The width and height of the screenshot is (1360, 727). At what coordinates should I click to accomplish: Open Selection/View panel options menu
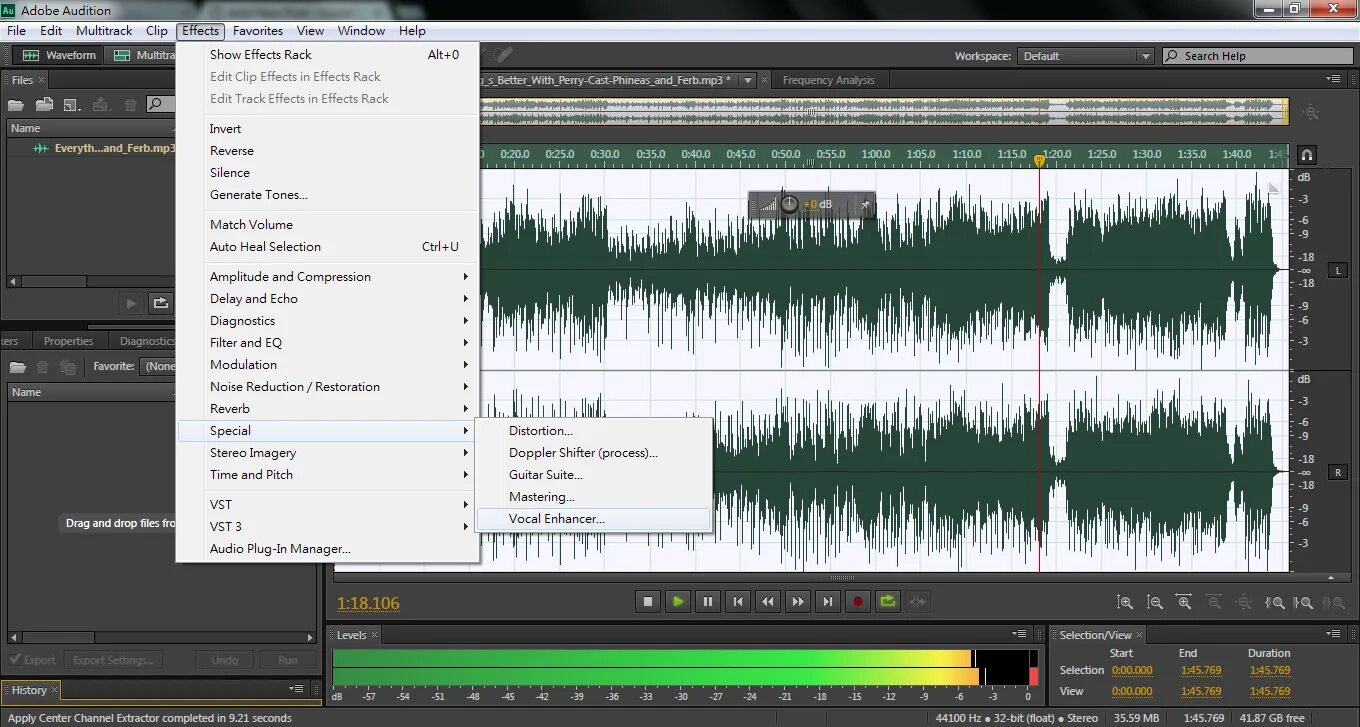coord(1333,633)
